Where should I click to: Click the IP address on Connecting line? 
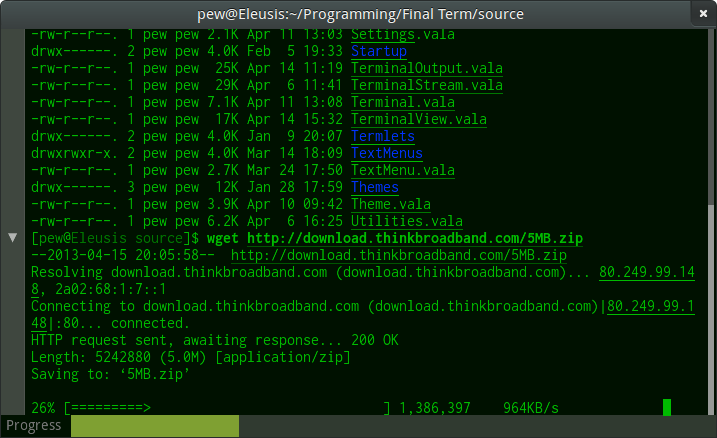pyautogui.click(x=651, y=306)
